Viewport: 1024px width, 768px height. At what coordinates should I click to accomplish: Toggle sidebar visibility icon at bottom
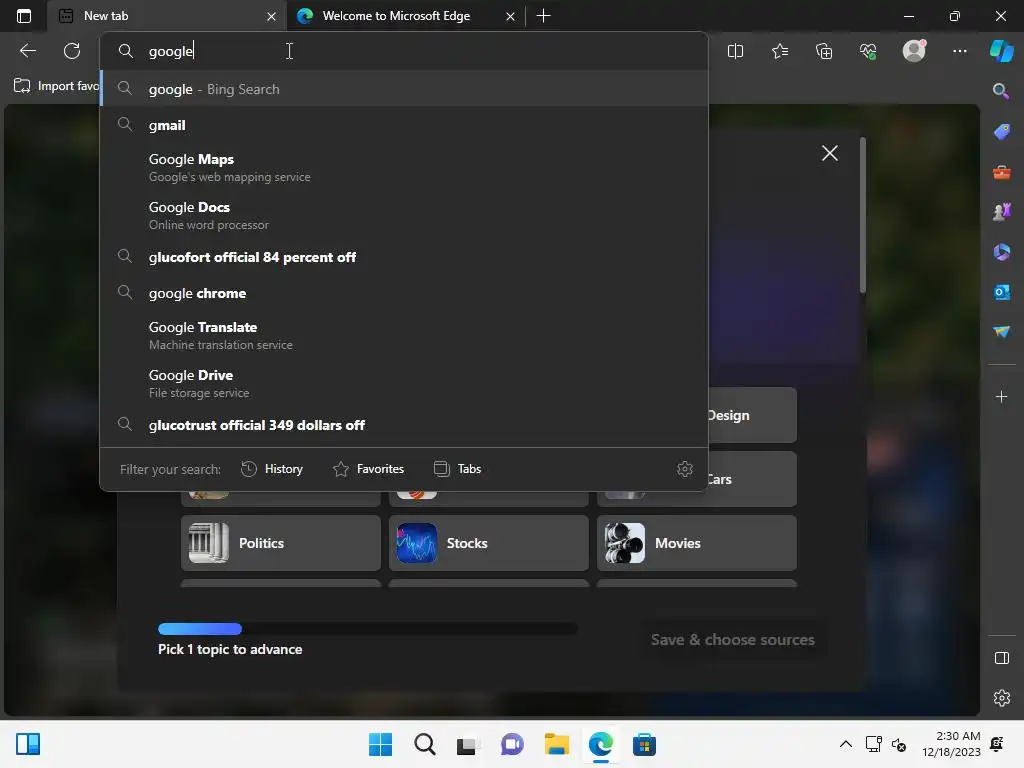click(1002, 658)
